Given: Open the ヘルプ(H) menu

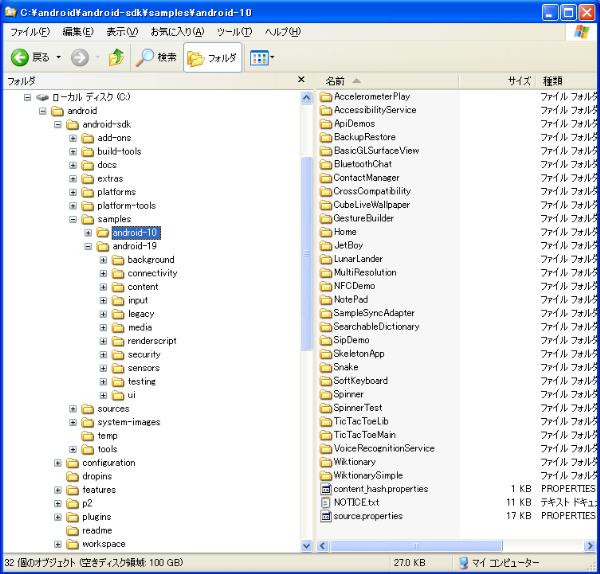Looking at the screenshot, I should coord(283,32).
